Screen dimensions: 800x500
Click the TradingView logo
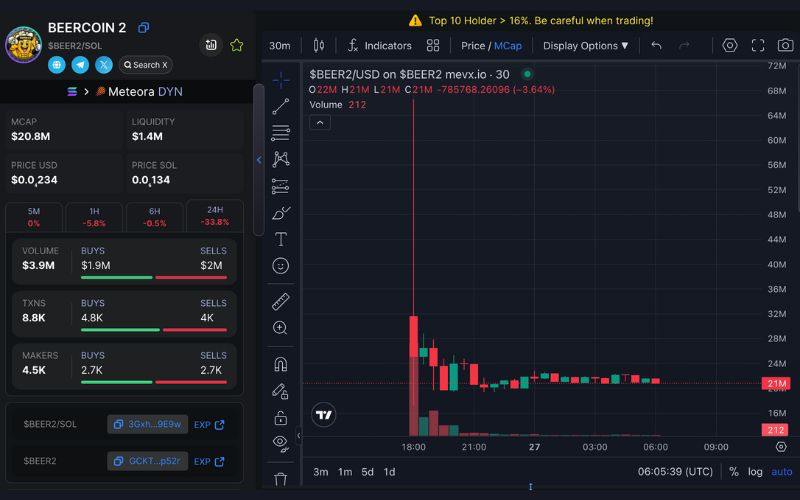click(x=323, y=415)
